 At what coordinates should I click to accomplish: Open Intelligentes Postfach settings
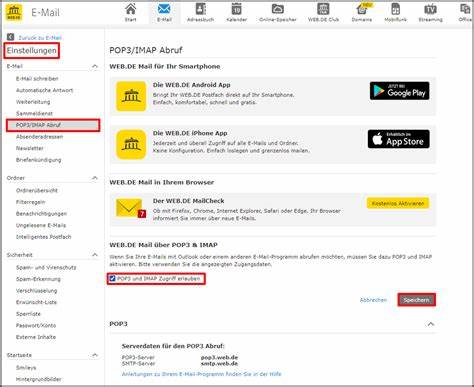coord(44,237)
